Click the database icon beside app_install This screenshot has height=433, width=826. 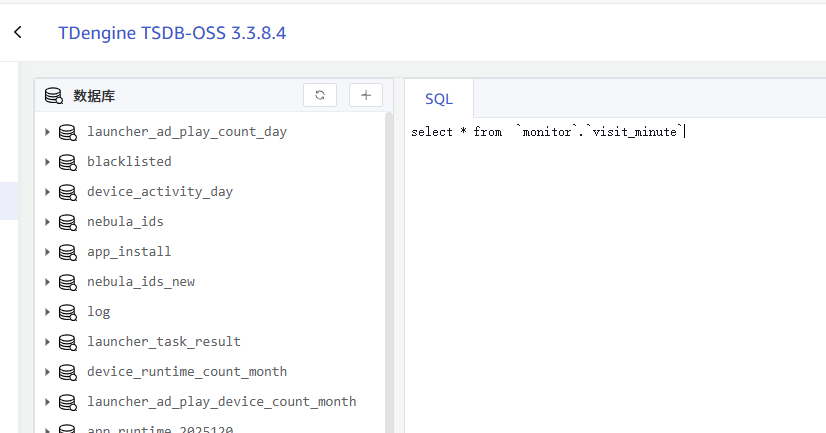(68, 252)
